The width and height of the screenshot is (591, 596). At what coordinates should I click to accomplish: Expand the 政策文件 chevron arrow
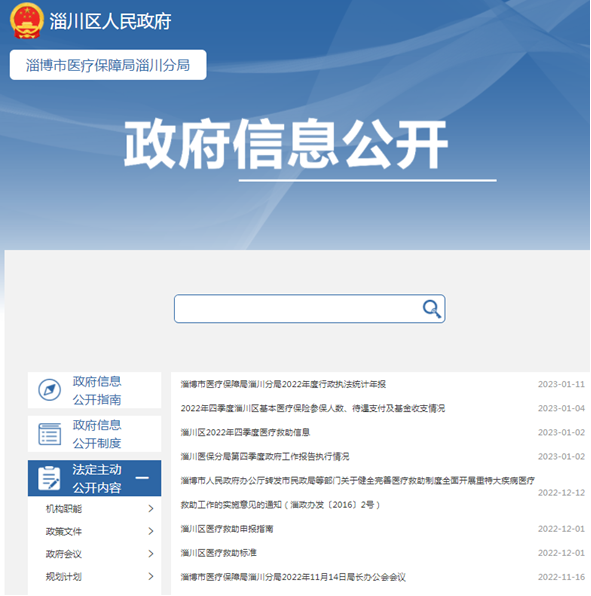151,531
